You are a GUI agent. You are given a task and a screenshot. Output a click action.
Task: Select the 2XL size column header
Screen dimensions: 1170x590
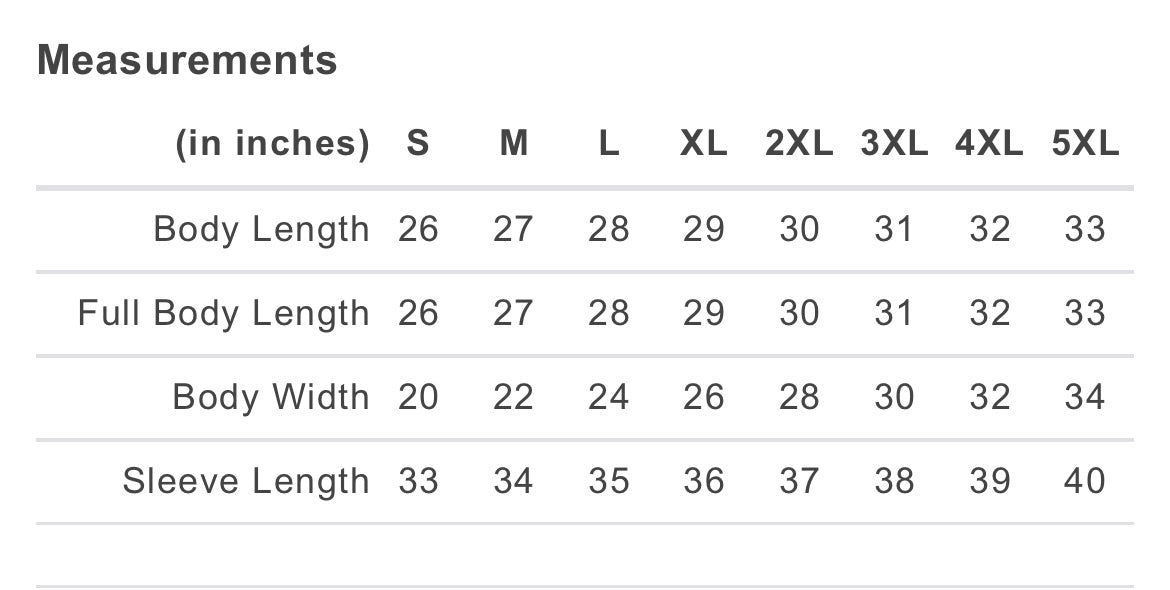click(x=798, y=144)
